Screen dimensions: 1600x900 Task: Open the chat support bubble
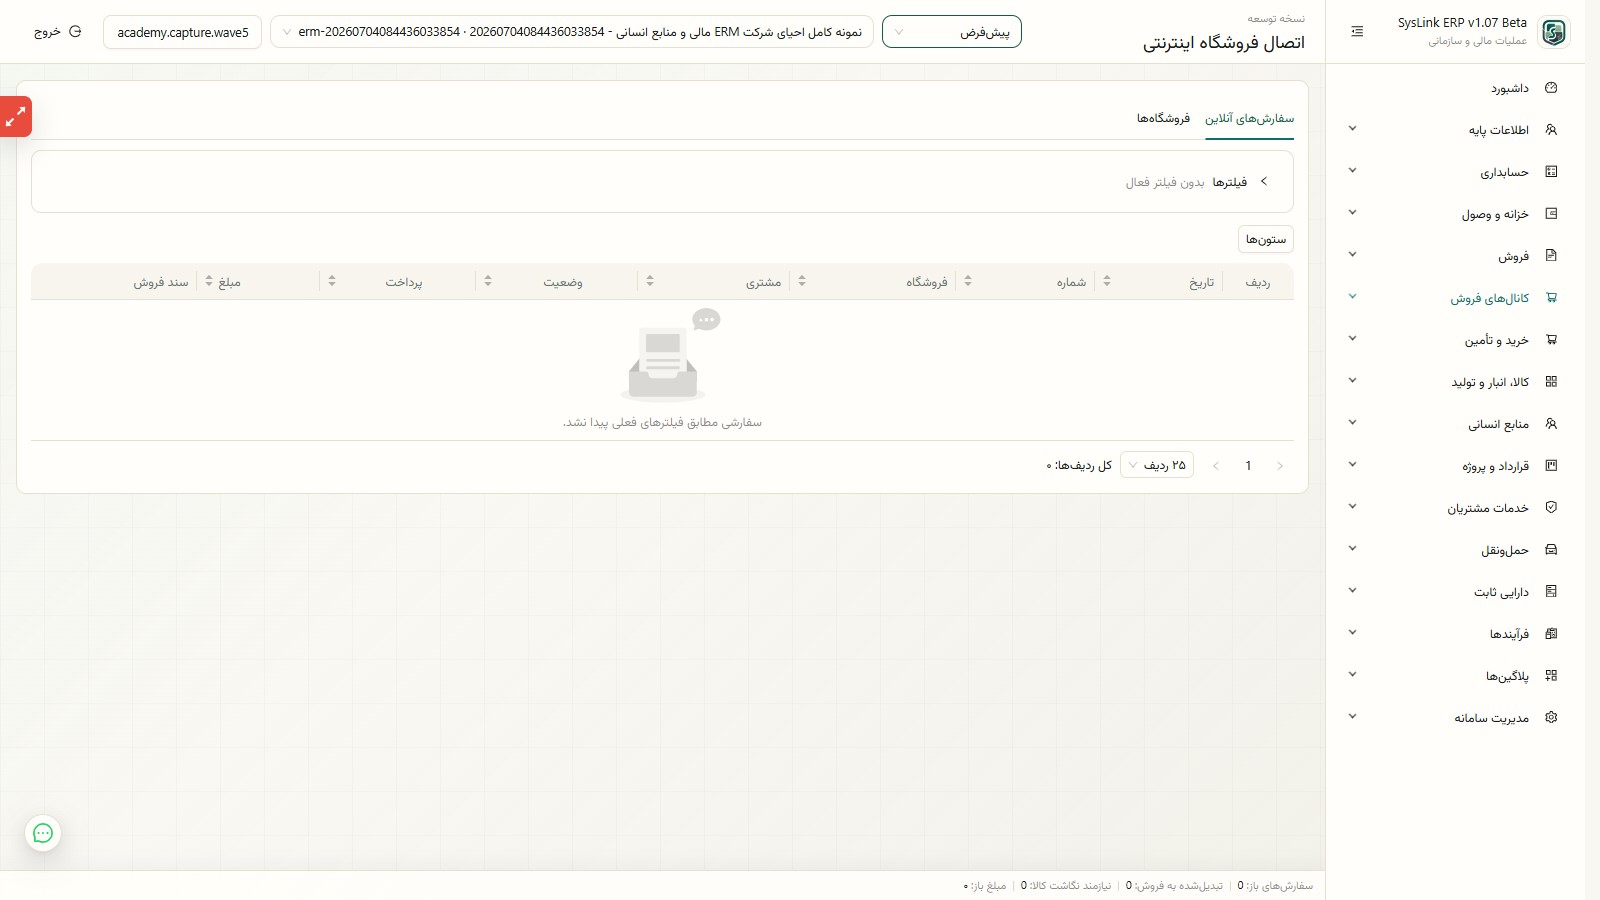click(x=43, y=833)
